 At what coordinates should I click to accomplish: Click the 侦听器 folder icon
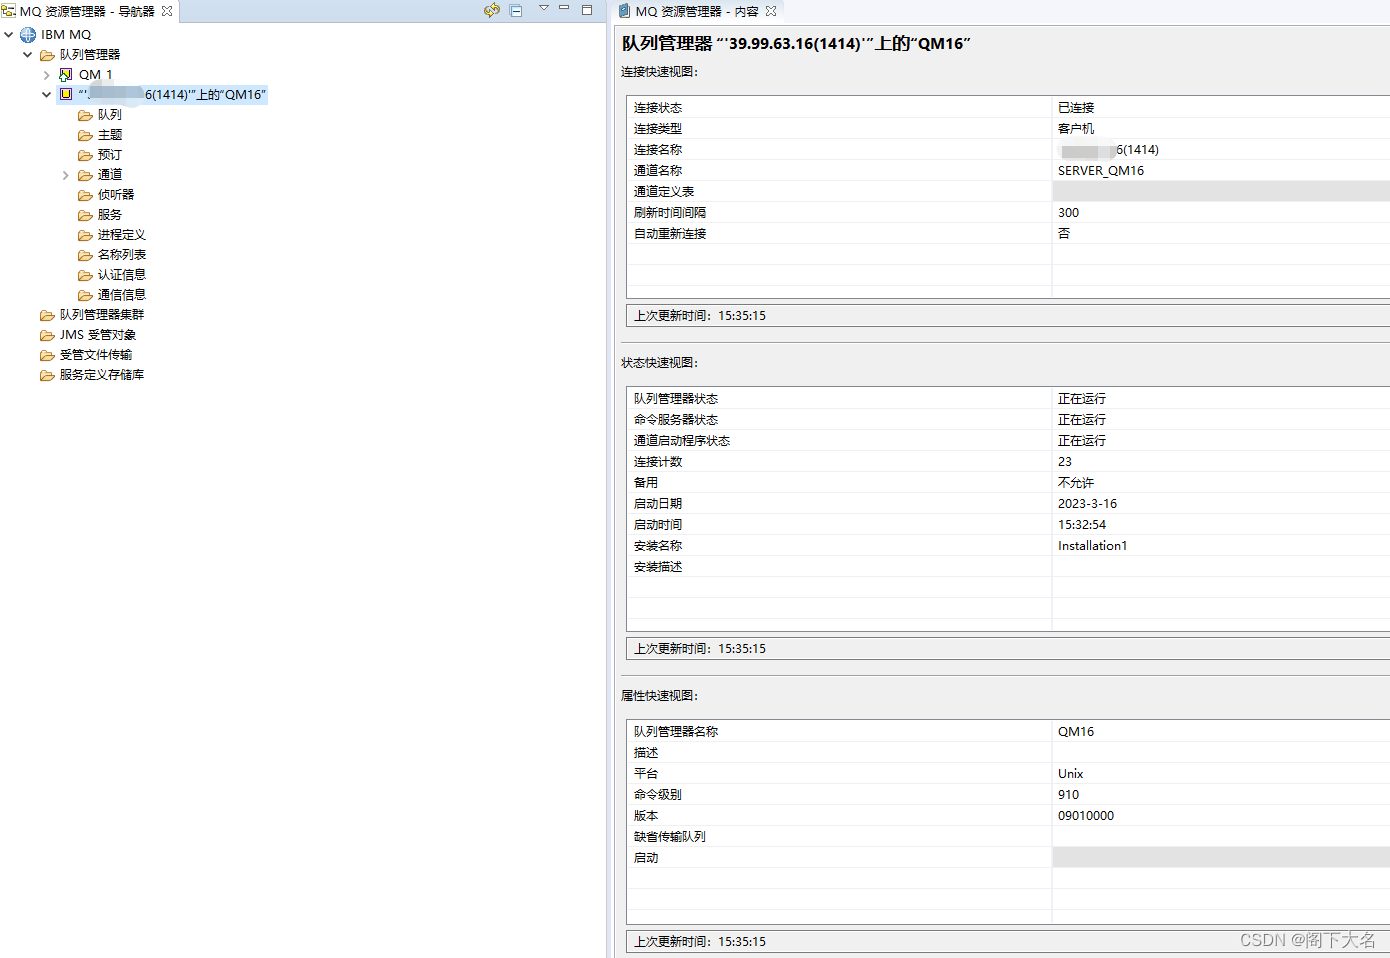pyautogui.click(x=85, y=195)
